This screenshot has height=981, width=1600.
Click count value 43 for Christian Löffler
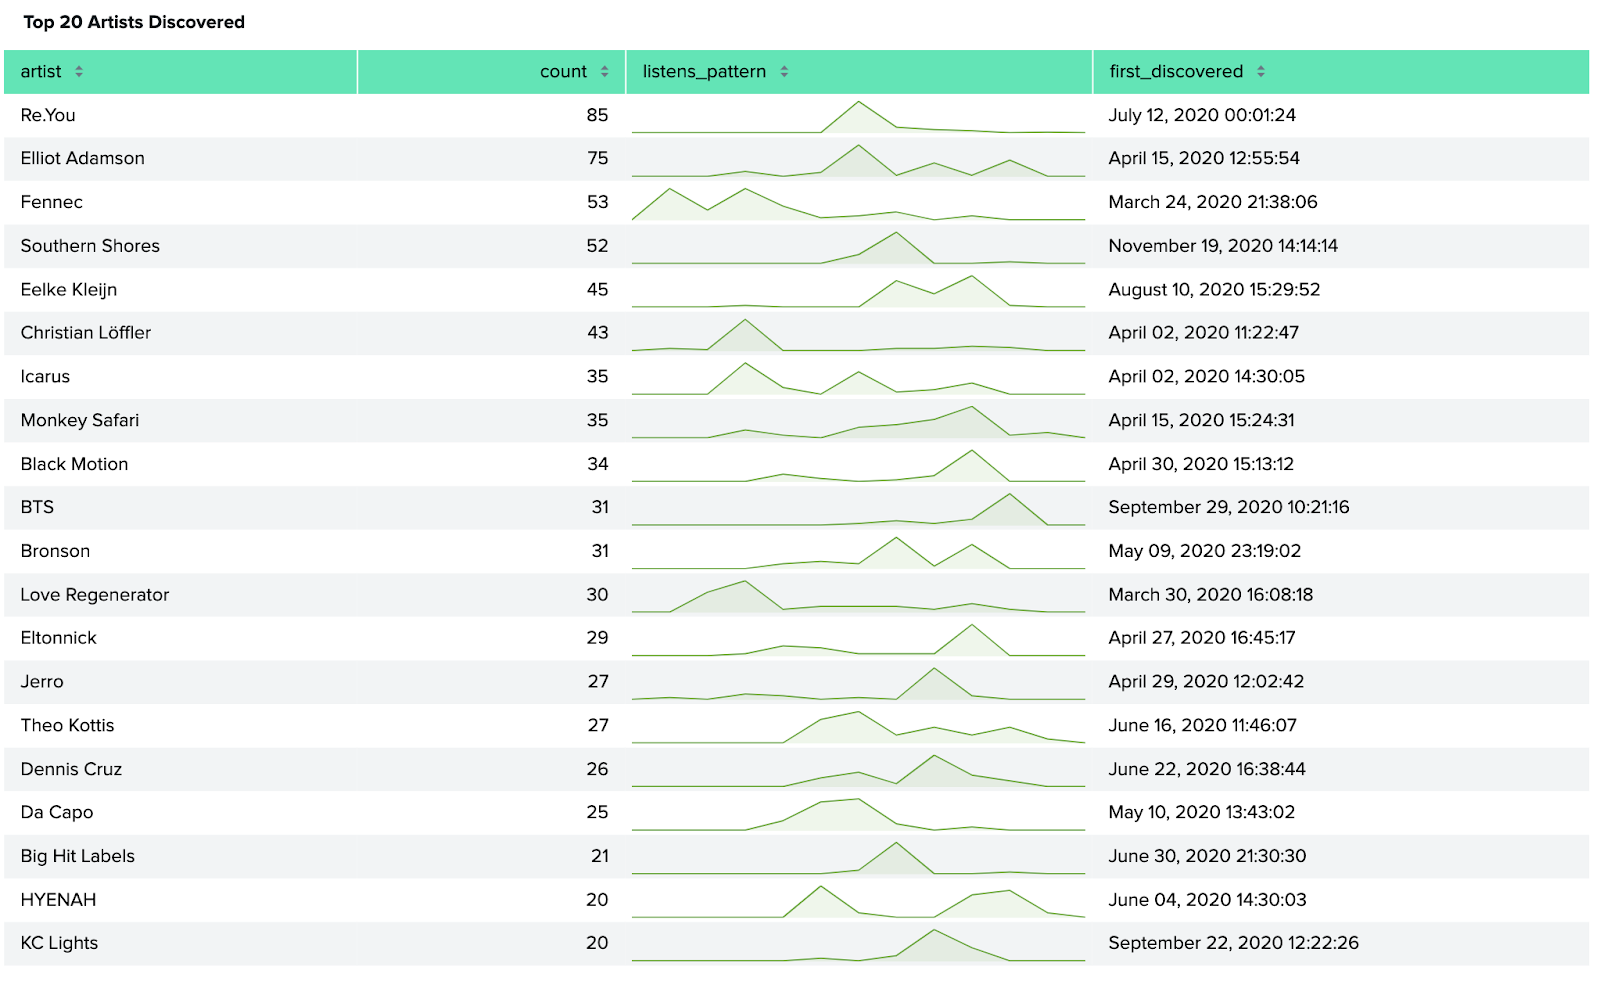coord(597,333)
